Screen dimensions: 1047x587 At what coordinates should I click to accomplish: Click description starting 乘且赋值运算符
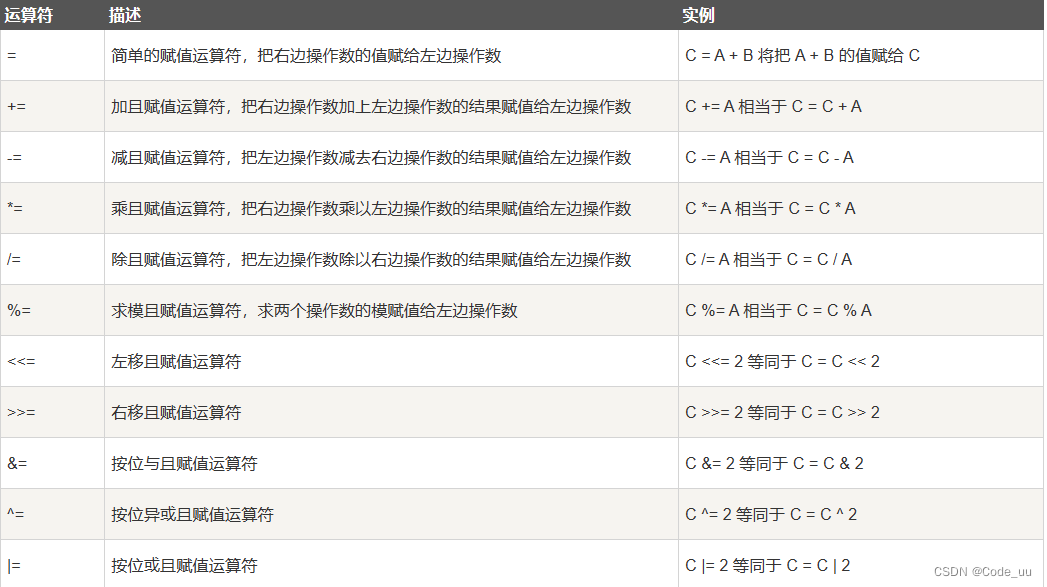[371, 208]
